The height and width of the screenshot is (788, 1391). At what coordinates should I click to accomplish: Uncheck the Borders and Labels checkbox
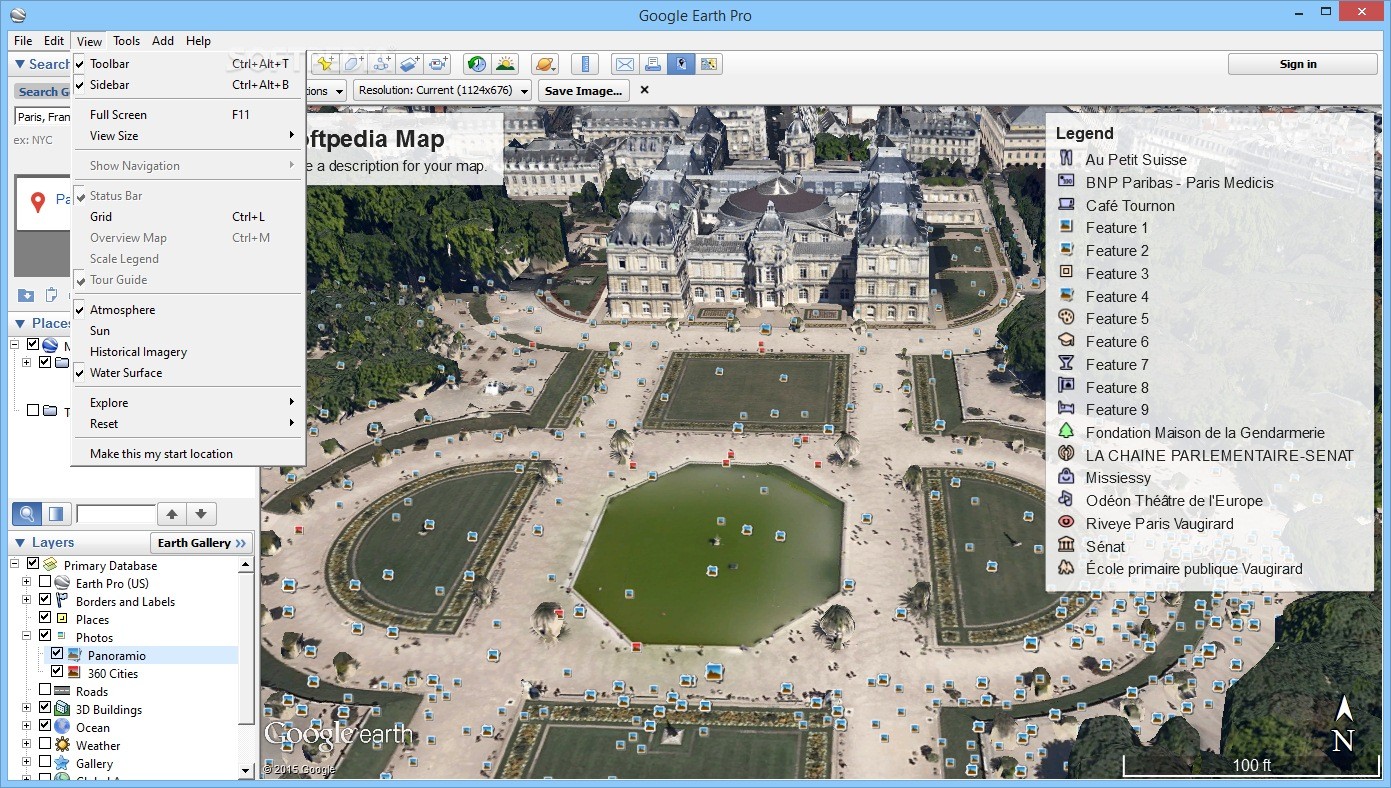pos(45,601)
